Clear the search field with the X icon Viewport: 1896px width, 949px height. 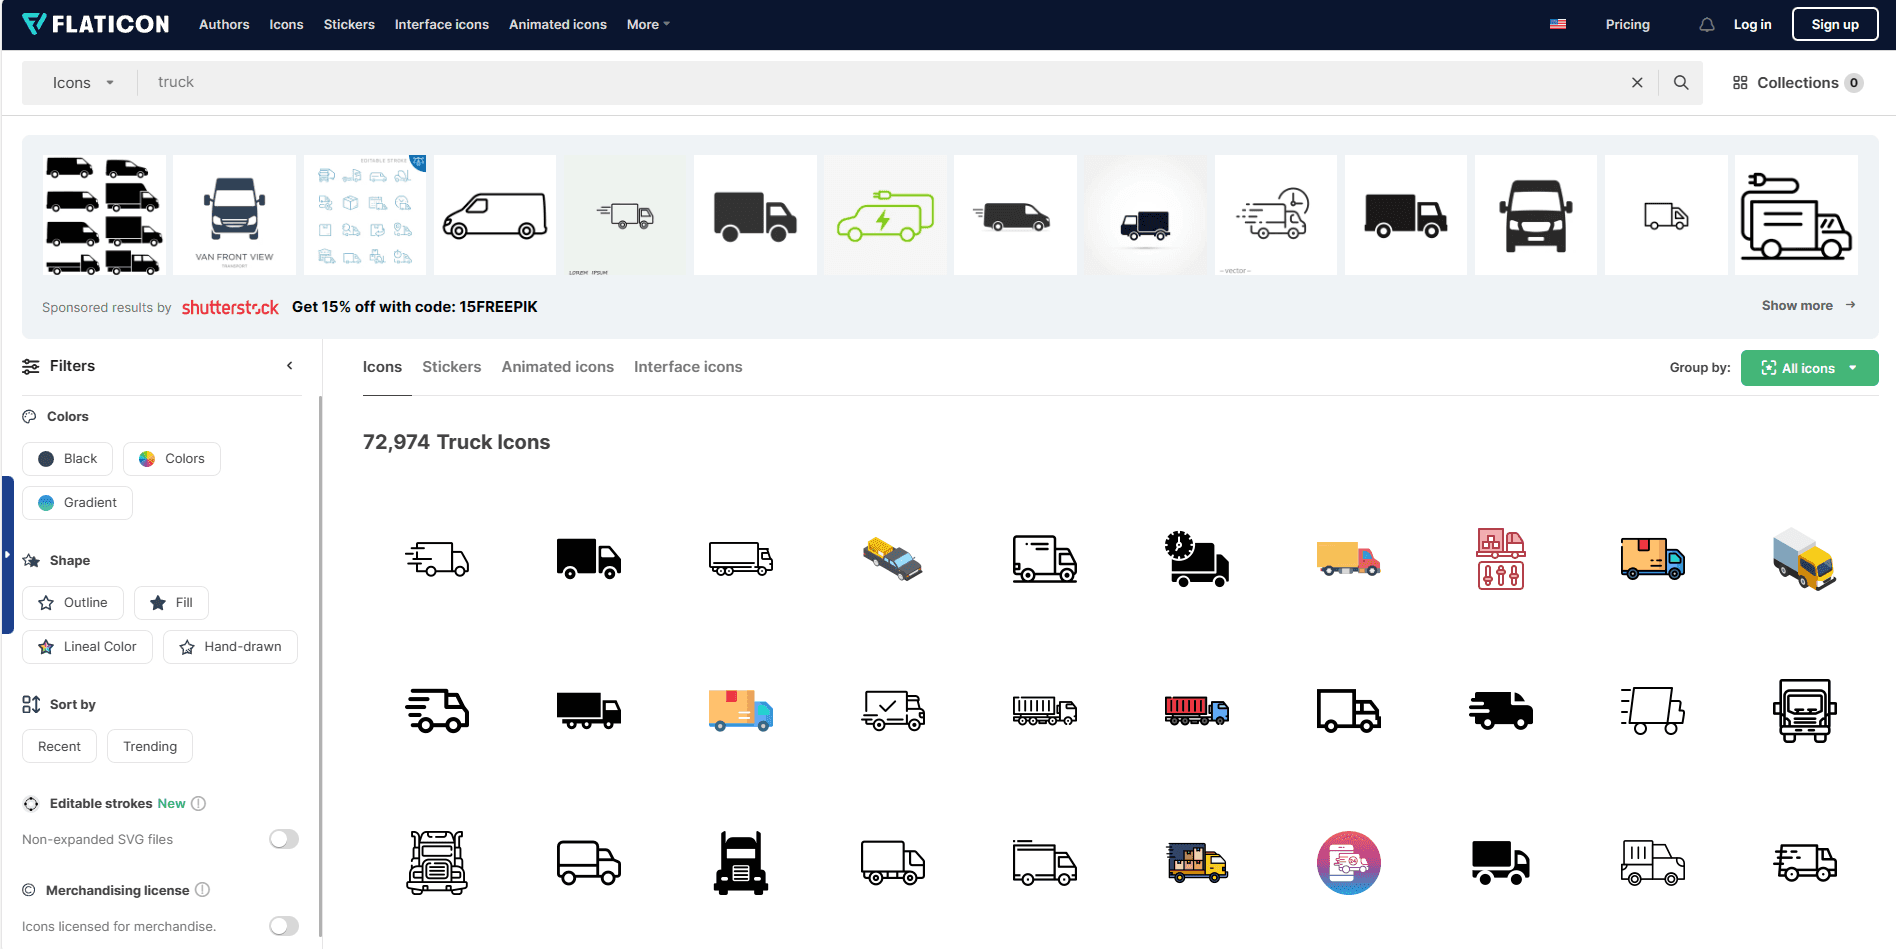click(1637, 82)
